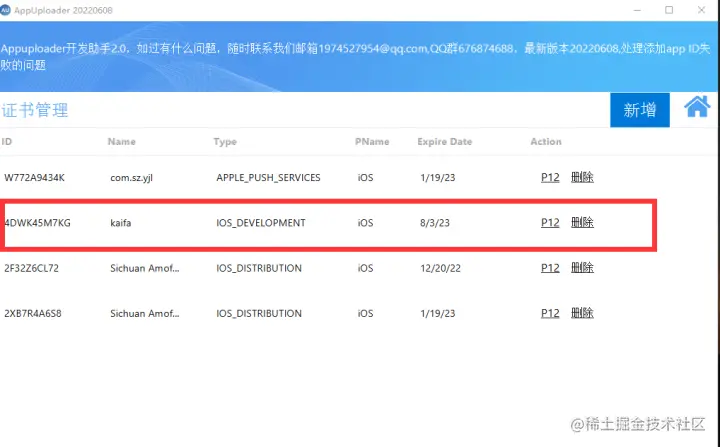720x447 pixels.
Task: Minimize the AppUploader window
Action: pos(637,10)
